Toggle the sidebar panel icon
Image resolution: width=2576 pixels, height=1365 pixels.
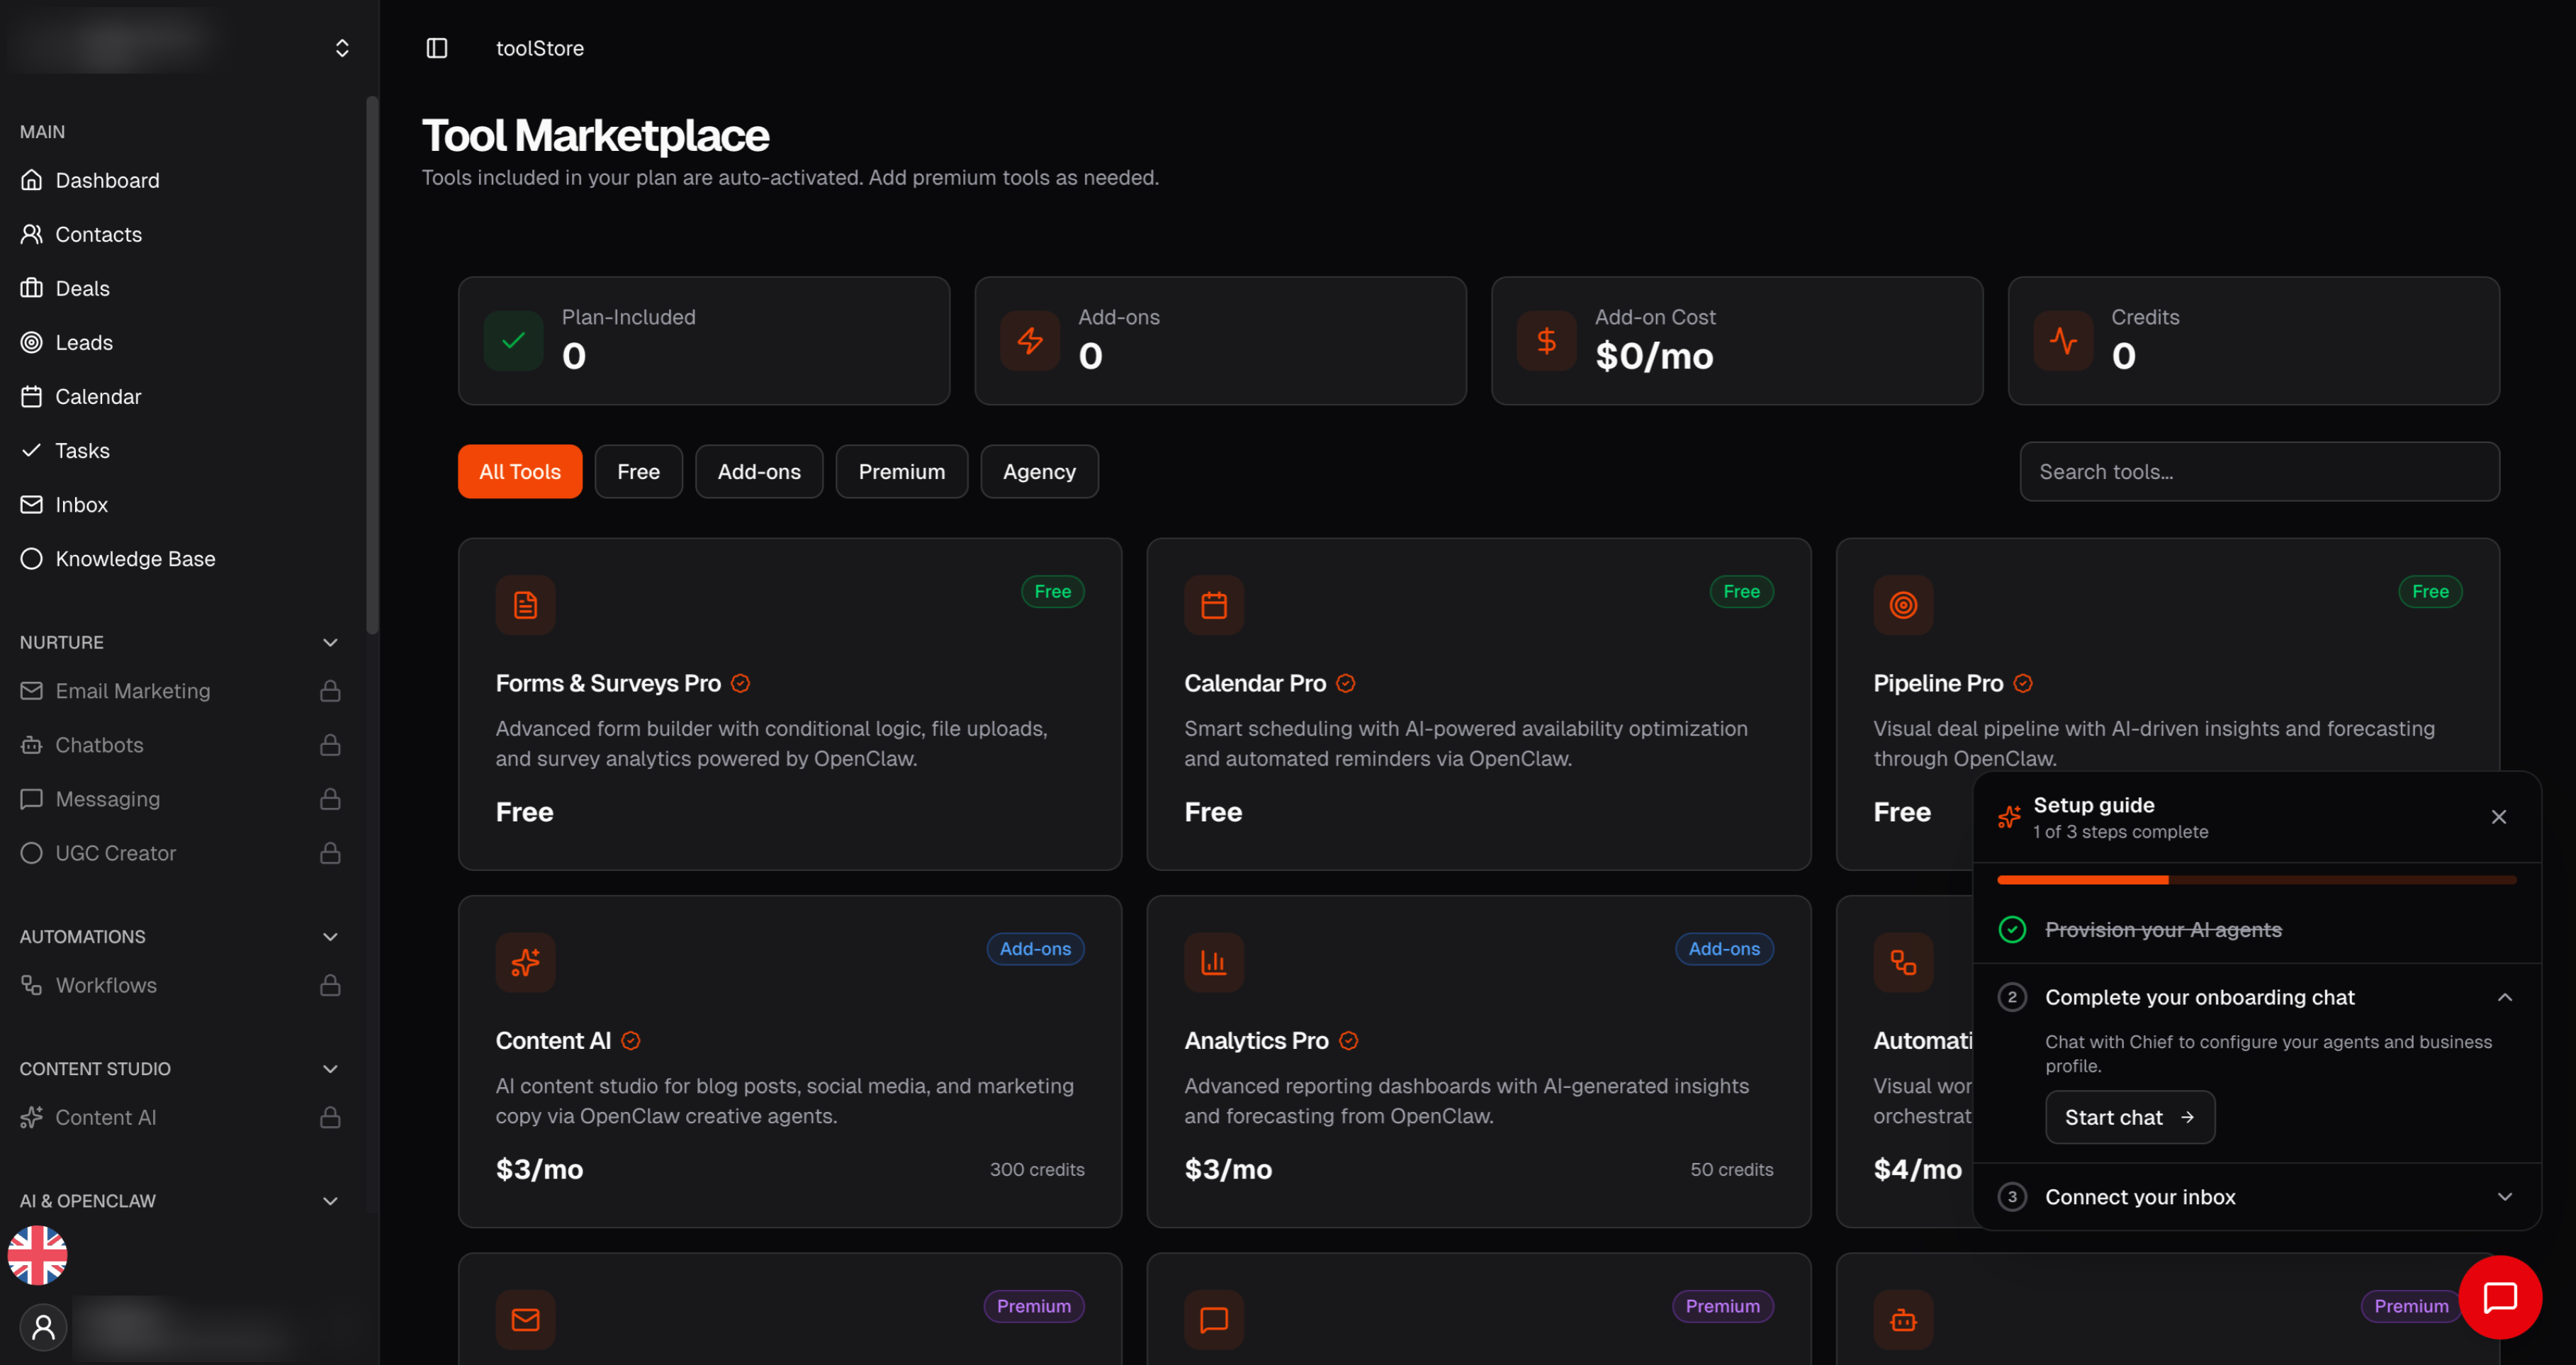point(437,48)
